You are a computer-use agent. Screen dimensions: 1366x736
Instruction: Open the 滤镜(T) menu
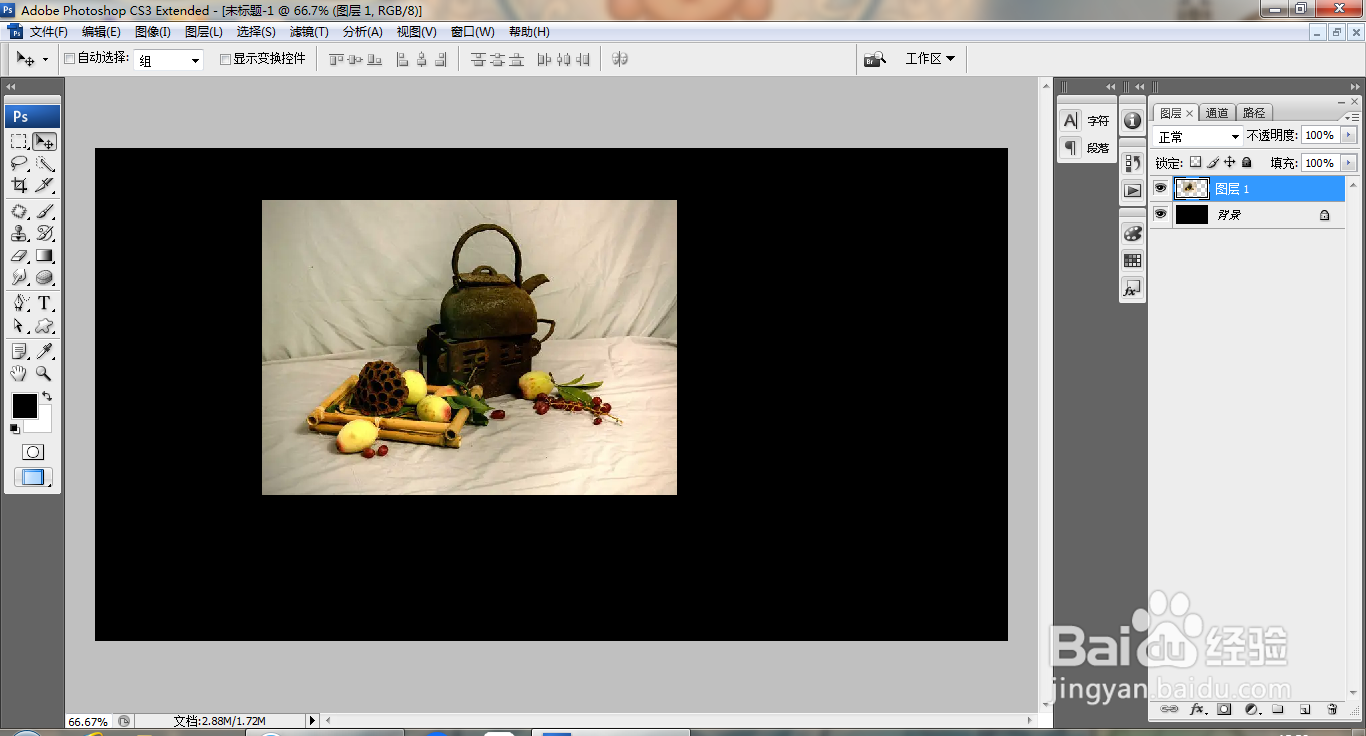[x=309, y=32]
